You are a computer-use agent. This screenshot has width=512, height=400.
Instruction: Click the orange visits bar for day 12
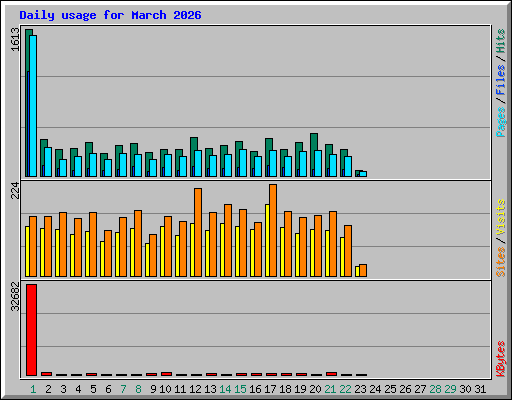click(198, 232)
